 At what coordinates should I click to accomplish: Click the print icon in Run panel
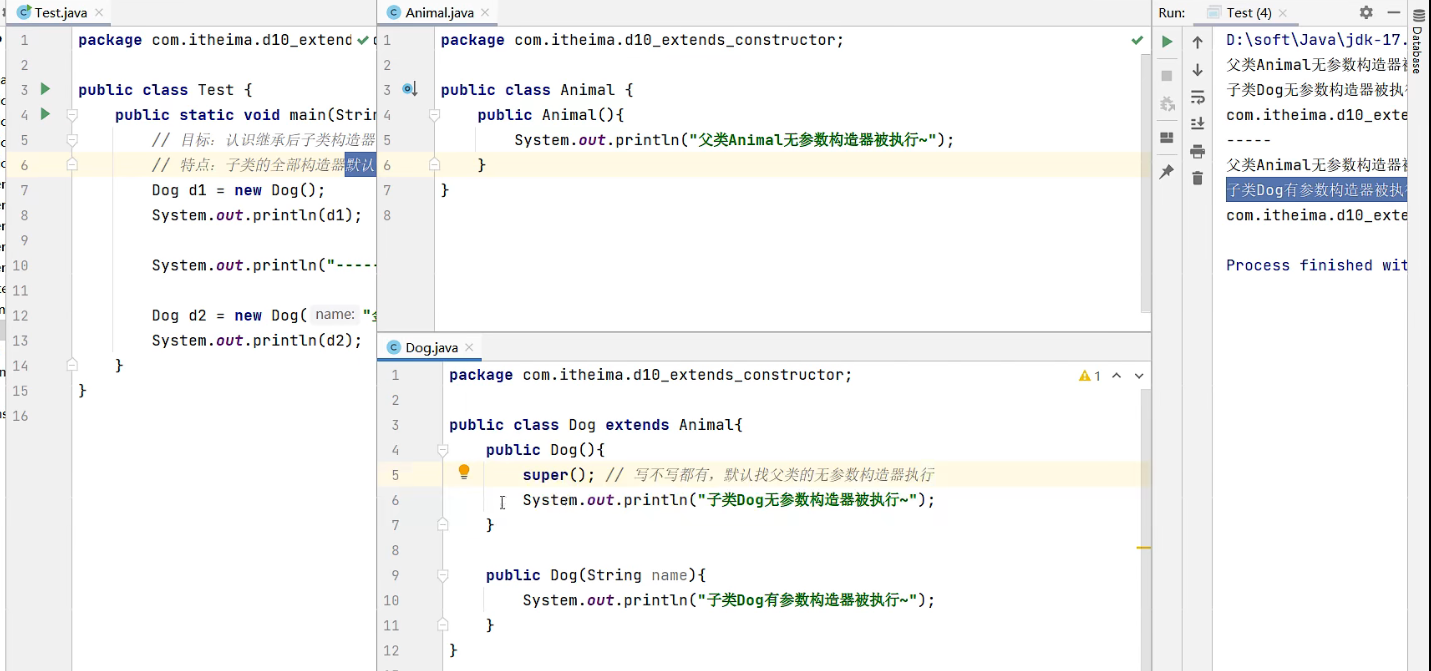(x=1197, y=151)
